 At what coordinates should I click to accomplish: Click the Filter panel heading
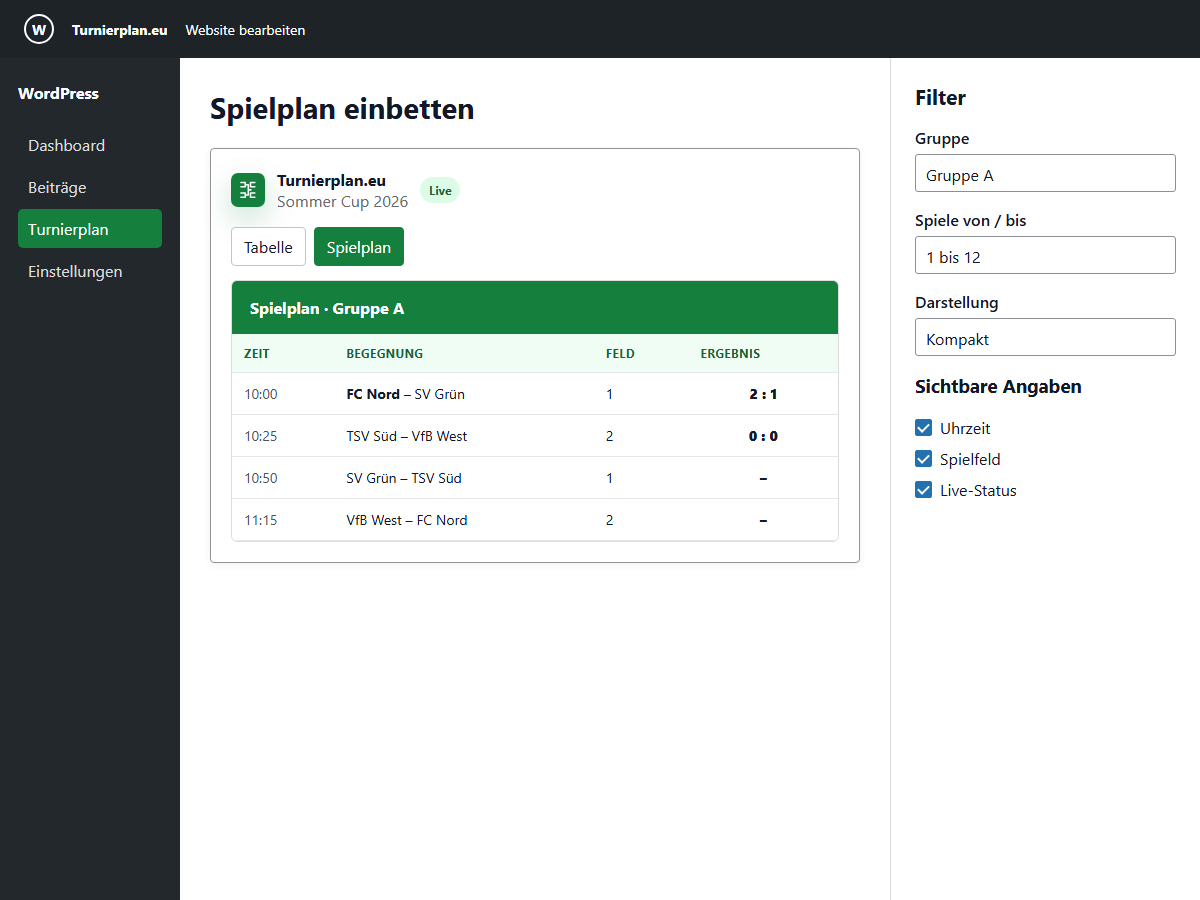coord(940,98)
